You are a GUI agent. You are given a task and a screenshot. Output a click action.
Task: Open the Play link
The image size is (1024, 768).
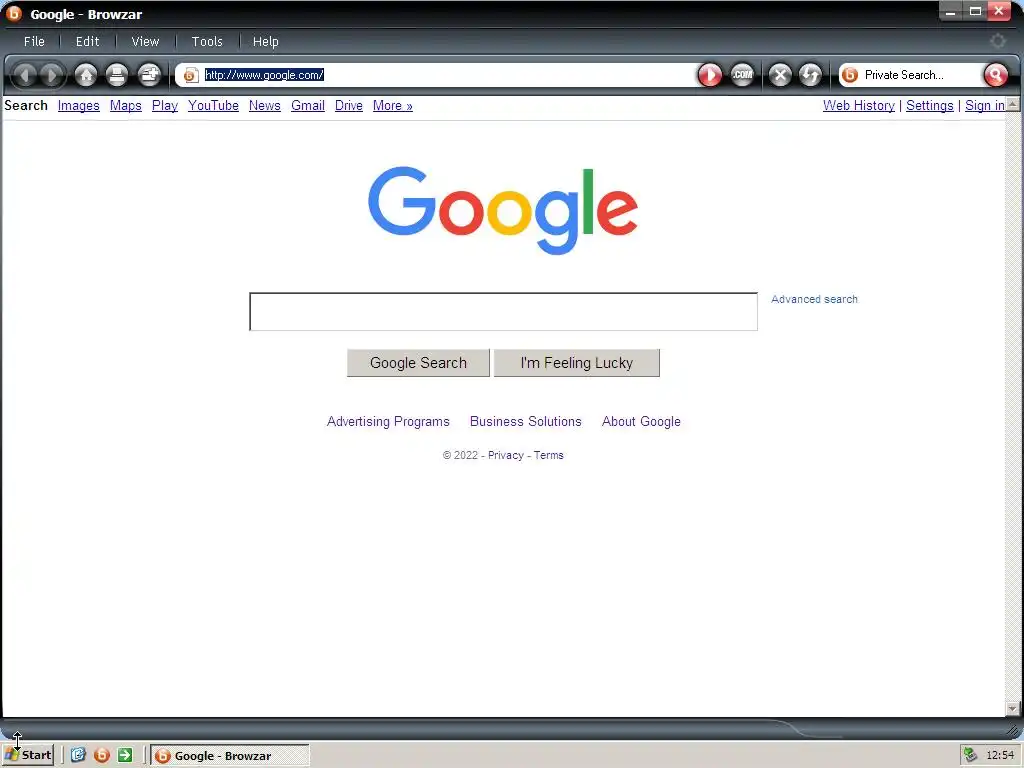[x=165, y=106]
